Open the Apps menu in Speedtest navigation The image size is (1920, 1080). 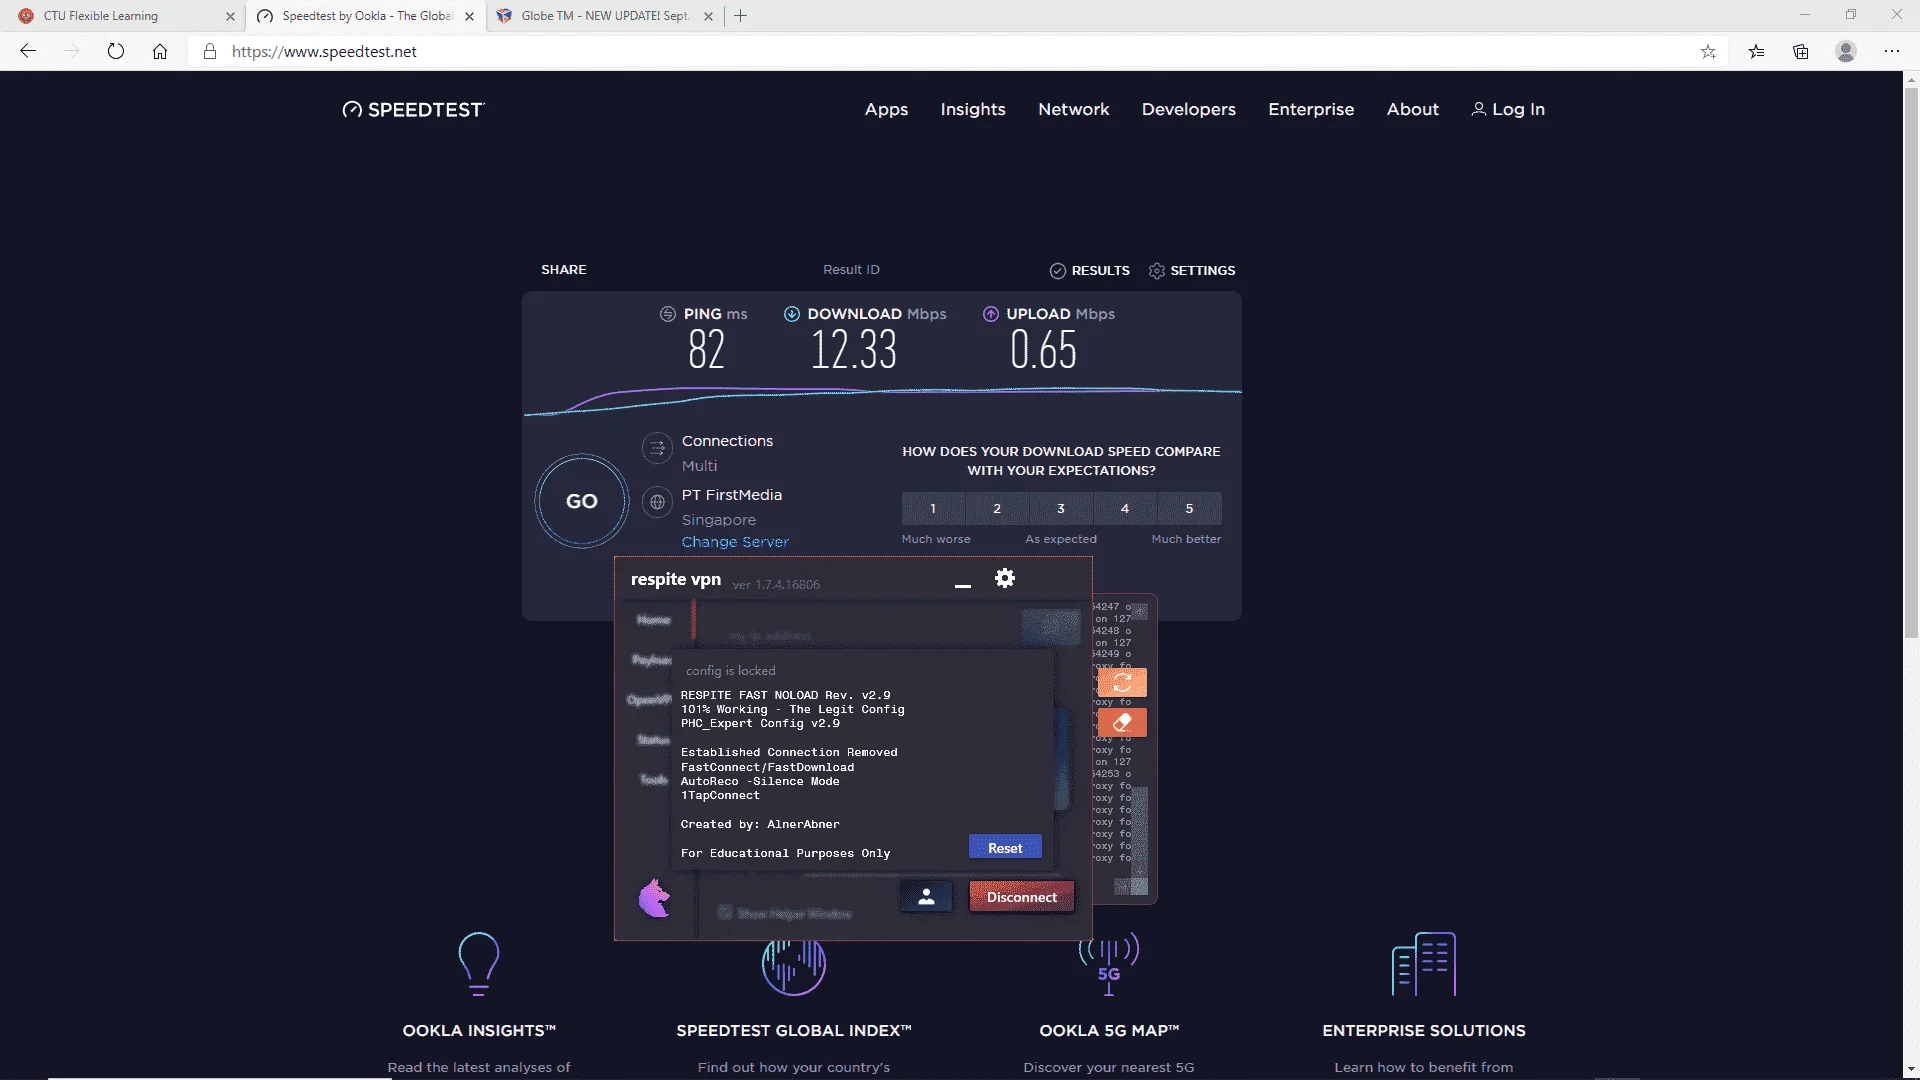point(886,109)
